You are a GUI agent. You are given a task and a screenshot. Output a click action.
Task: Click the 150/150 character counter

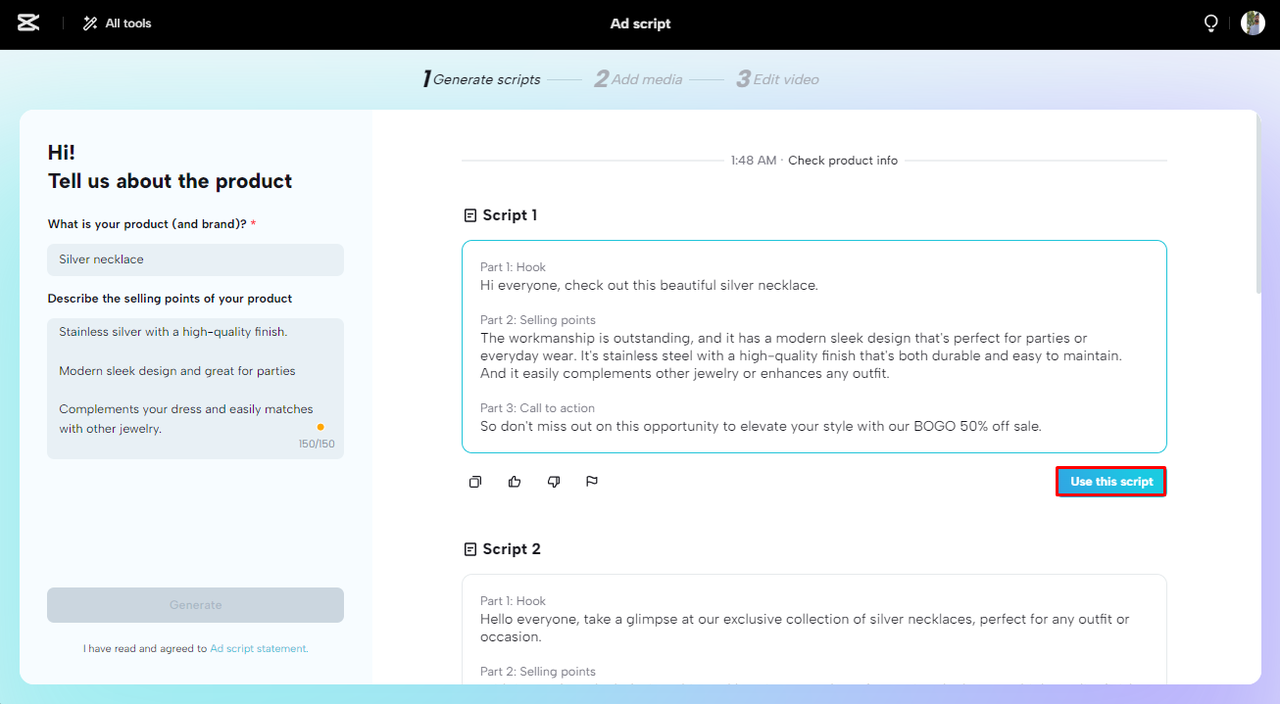[317, 444]
